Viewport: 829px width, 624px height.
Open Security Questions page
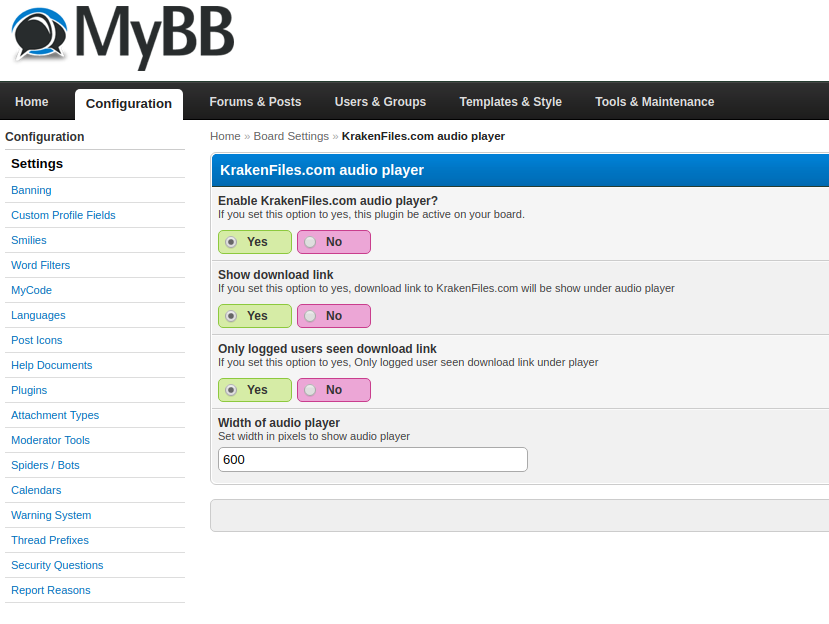click(x=57, y=565)
